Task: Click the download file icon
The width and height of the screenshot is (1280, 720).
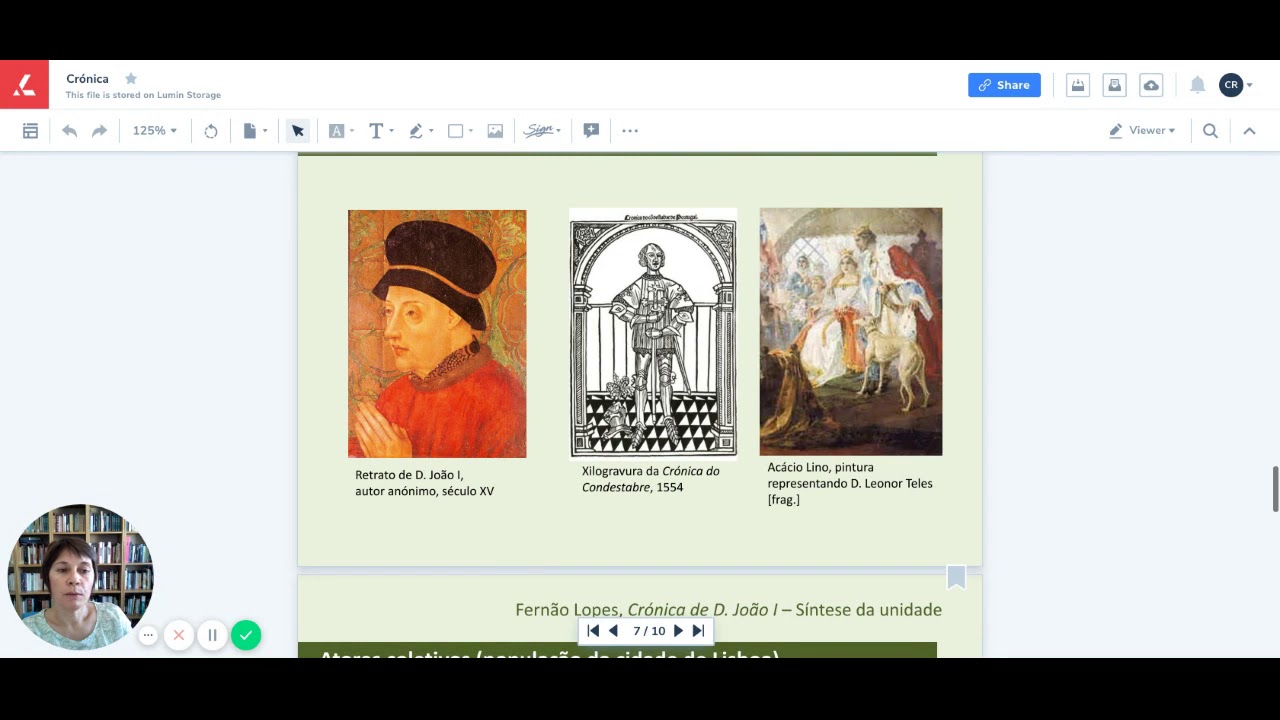Action: point(1078,85)
